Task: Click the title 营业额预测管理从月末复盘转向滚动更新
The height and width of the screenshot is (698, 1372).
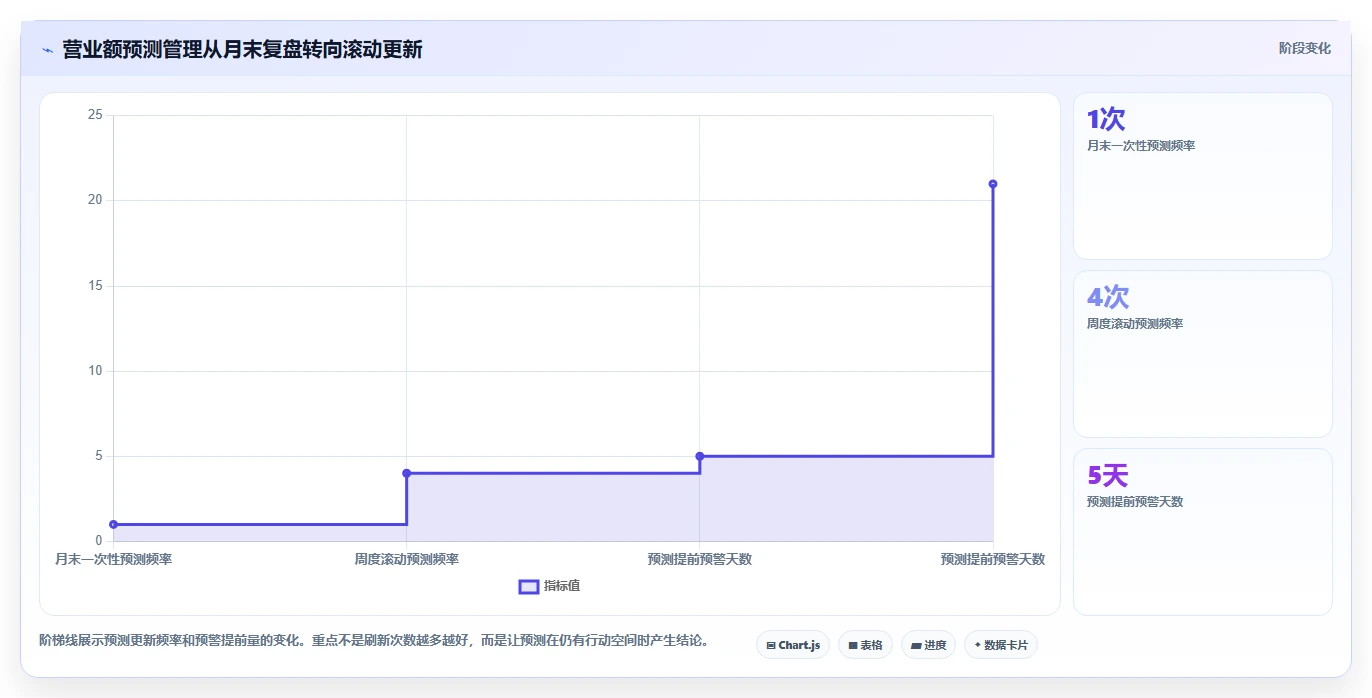Action: click(242, 49)
